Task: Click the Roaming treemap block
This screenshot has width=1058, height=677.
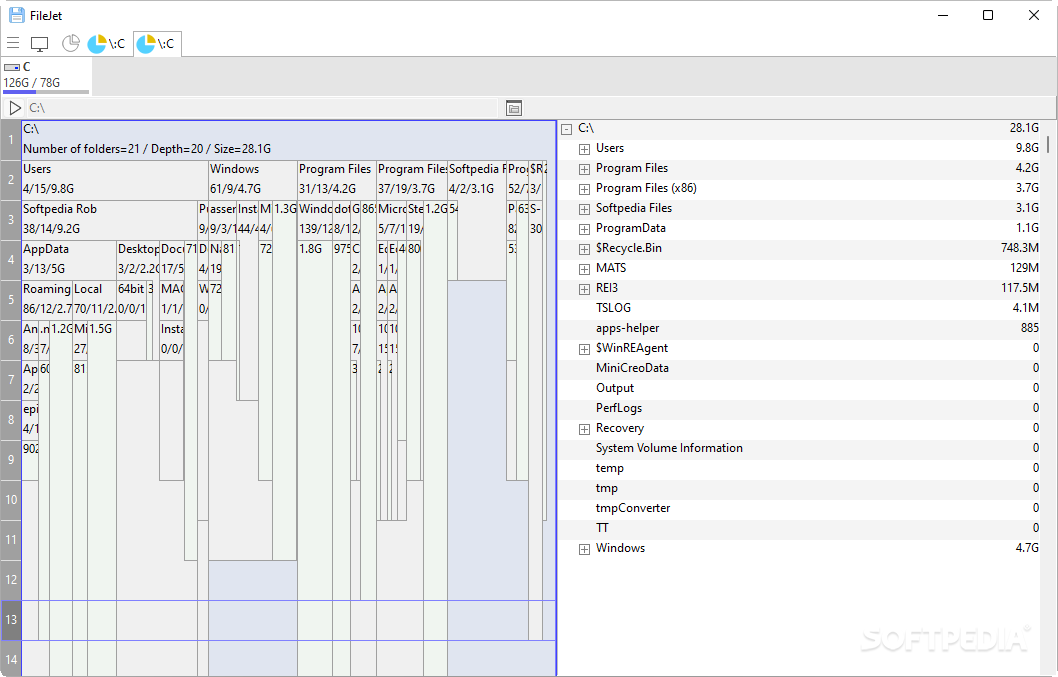Action: [47, 299]
